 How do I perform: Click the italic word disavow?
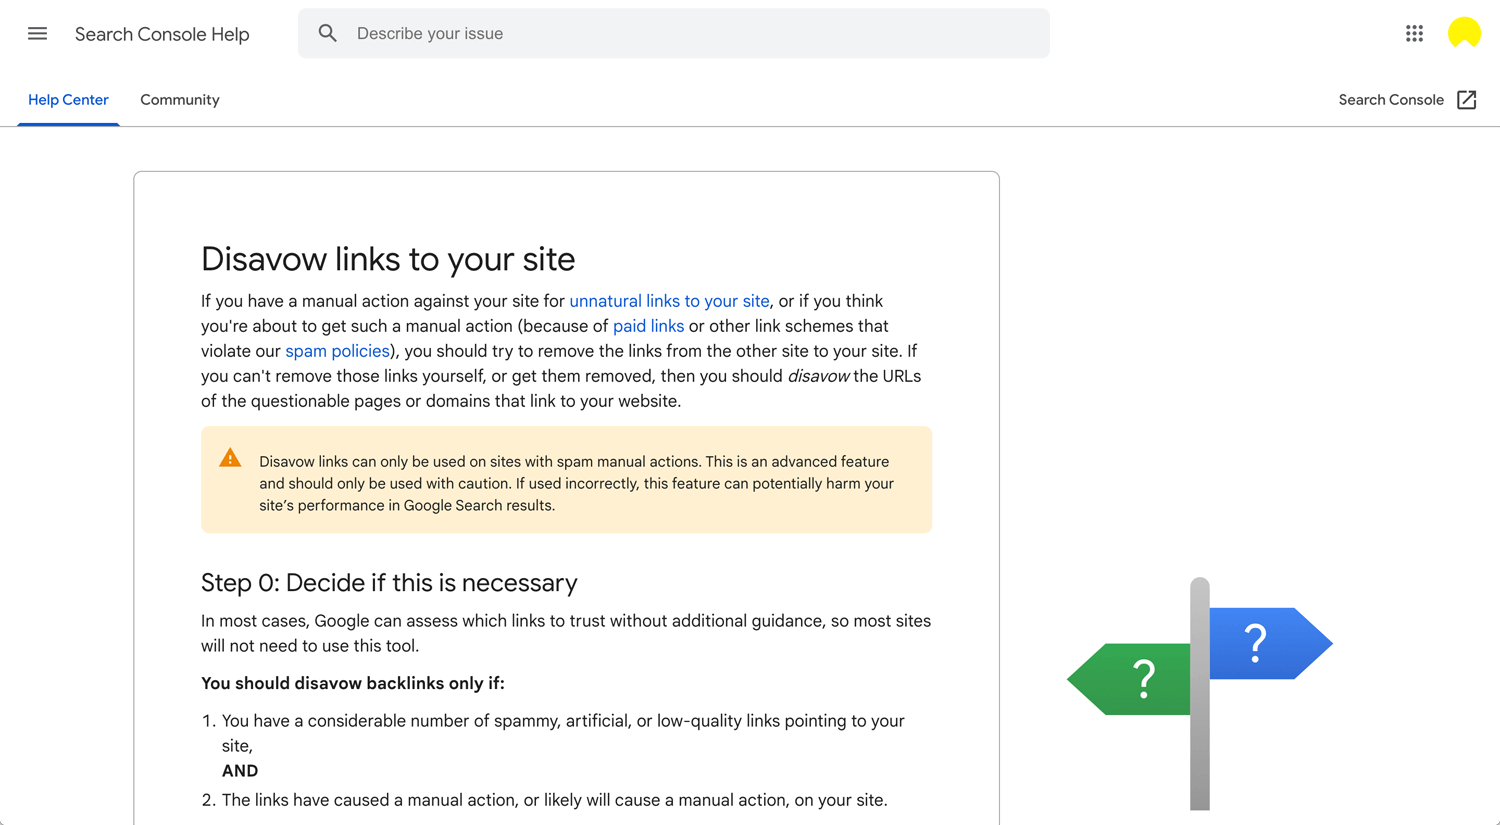[x=818, y=376]
